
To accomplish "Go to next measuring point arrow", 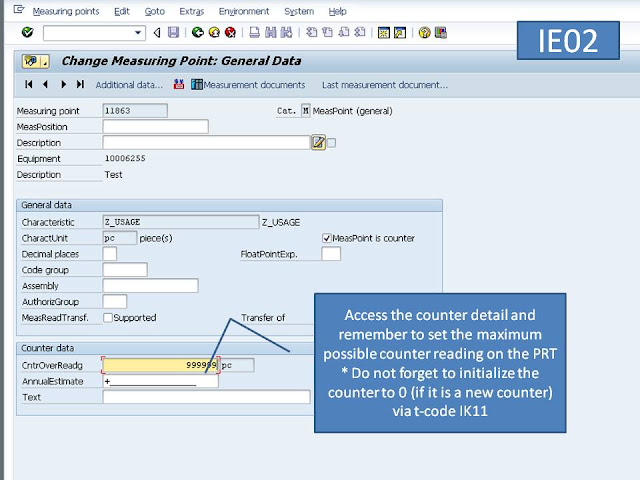I will point(63,84).
